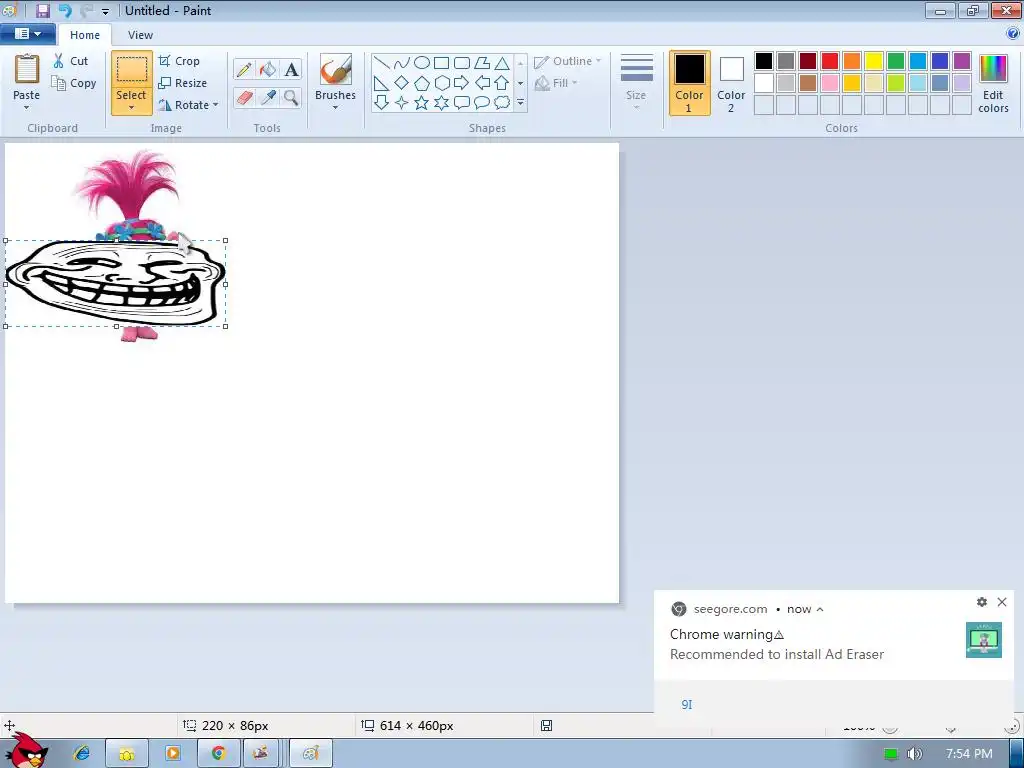Switch to the View tab
This screenshot has height=768, width=1024.
[x=140, y=35]
